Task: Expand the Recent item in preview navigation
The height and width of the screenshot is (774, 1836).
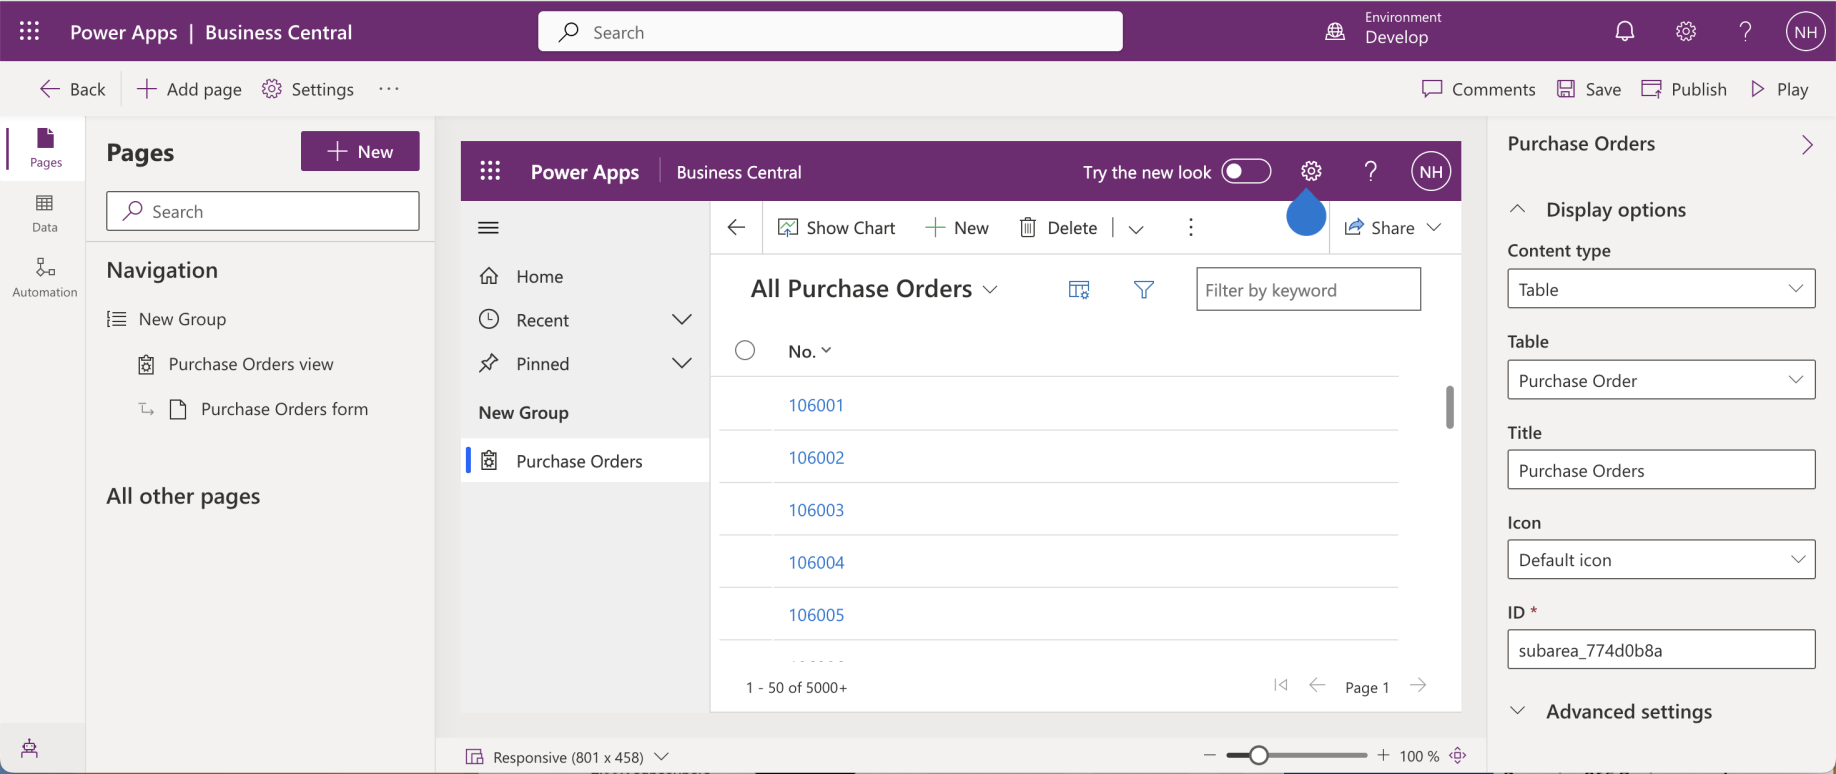Action: point(681,320)
